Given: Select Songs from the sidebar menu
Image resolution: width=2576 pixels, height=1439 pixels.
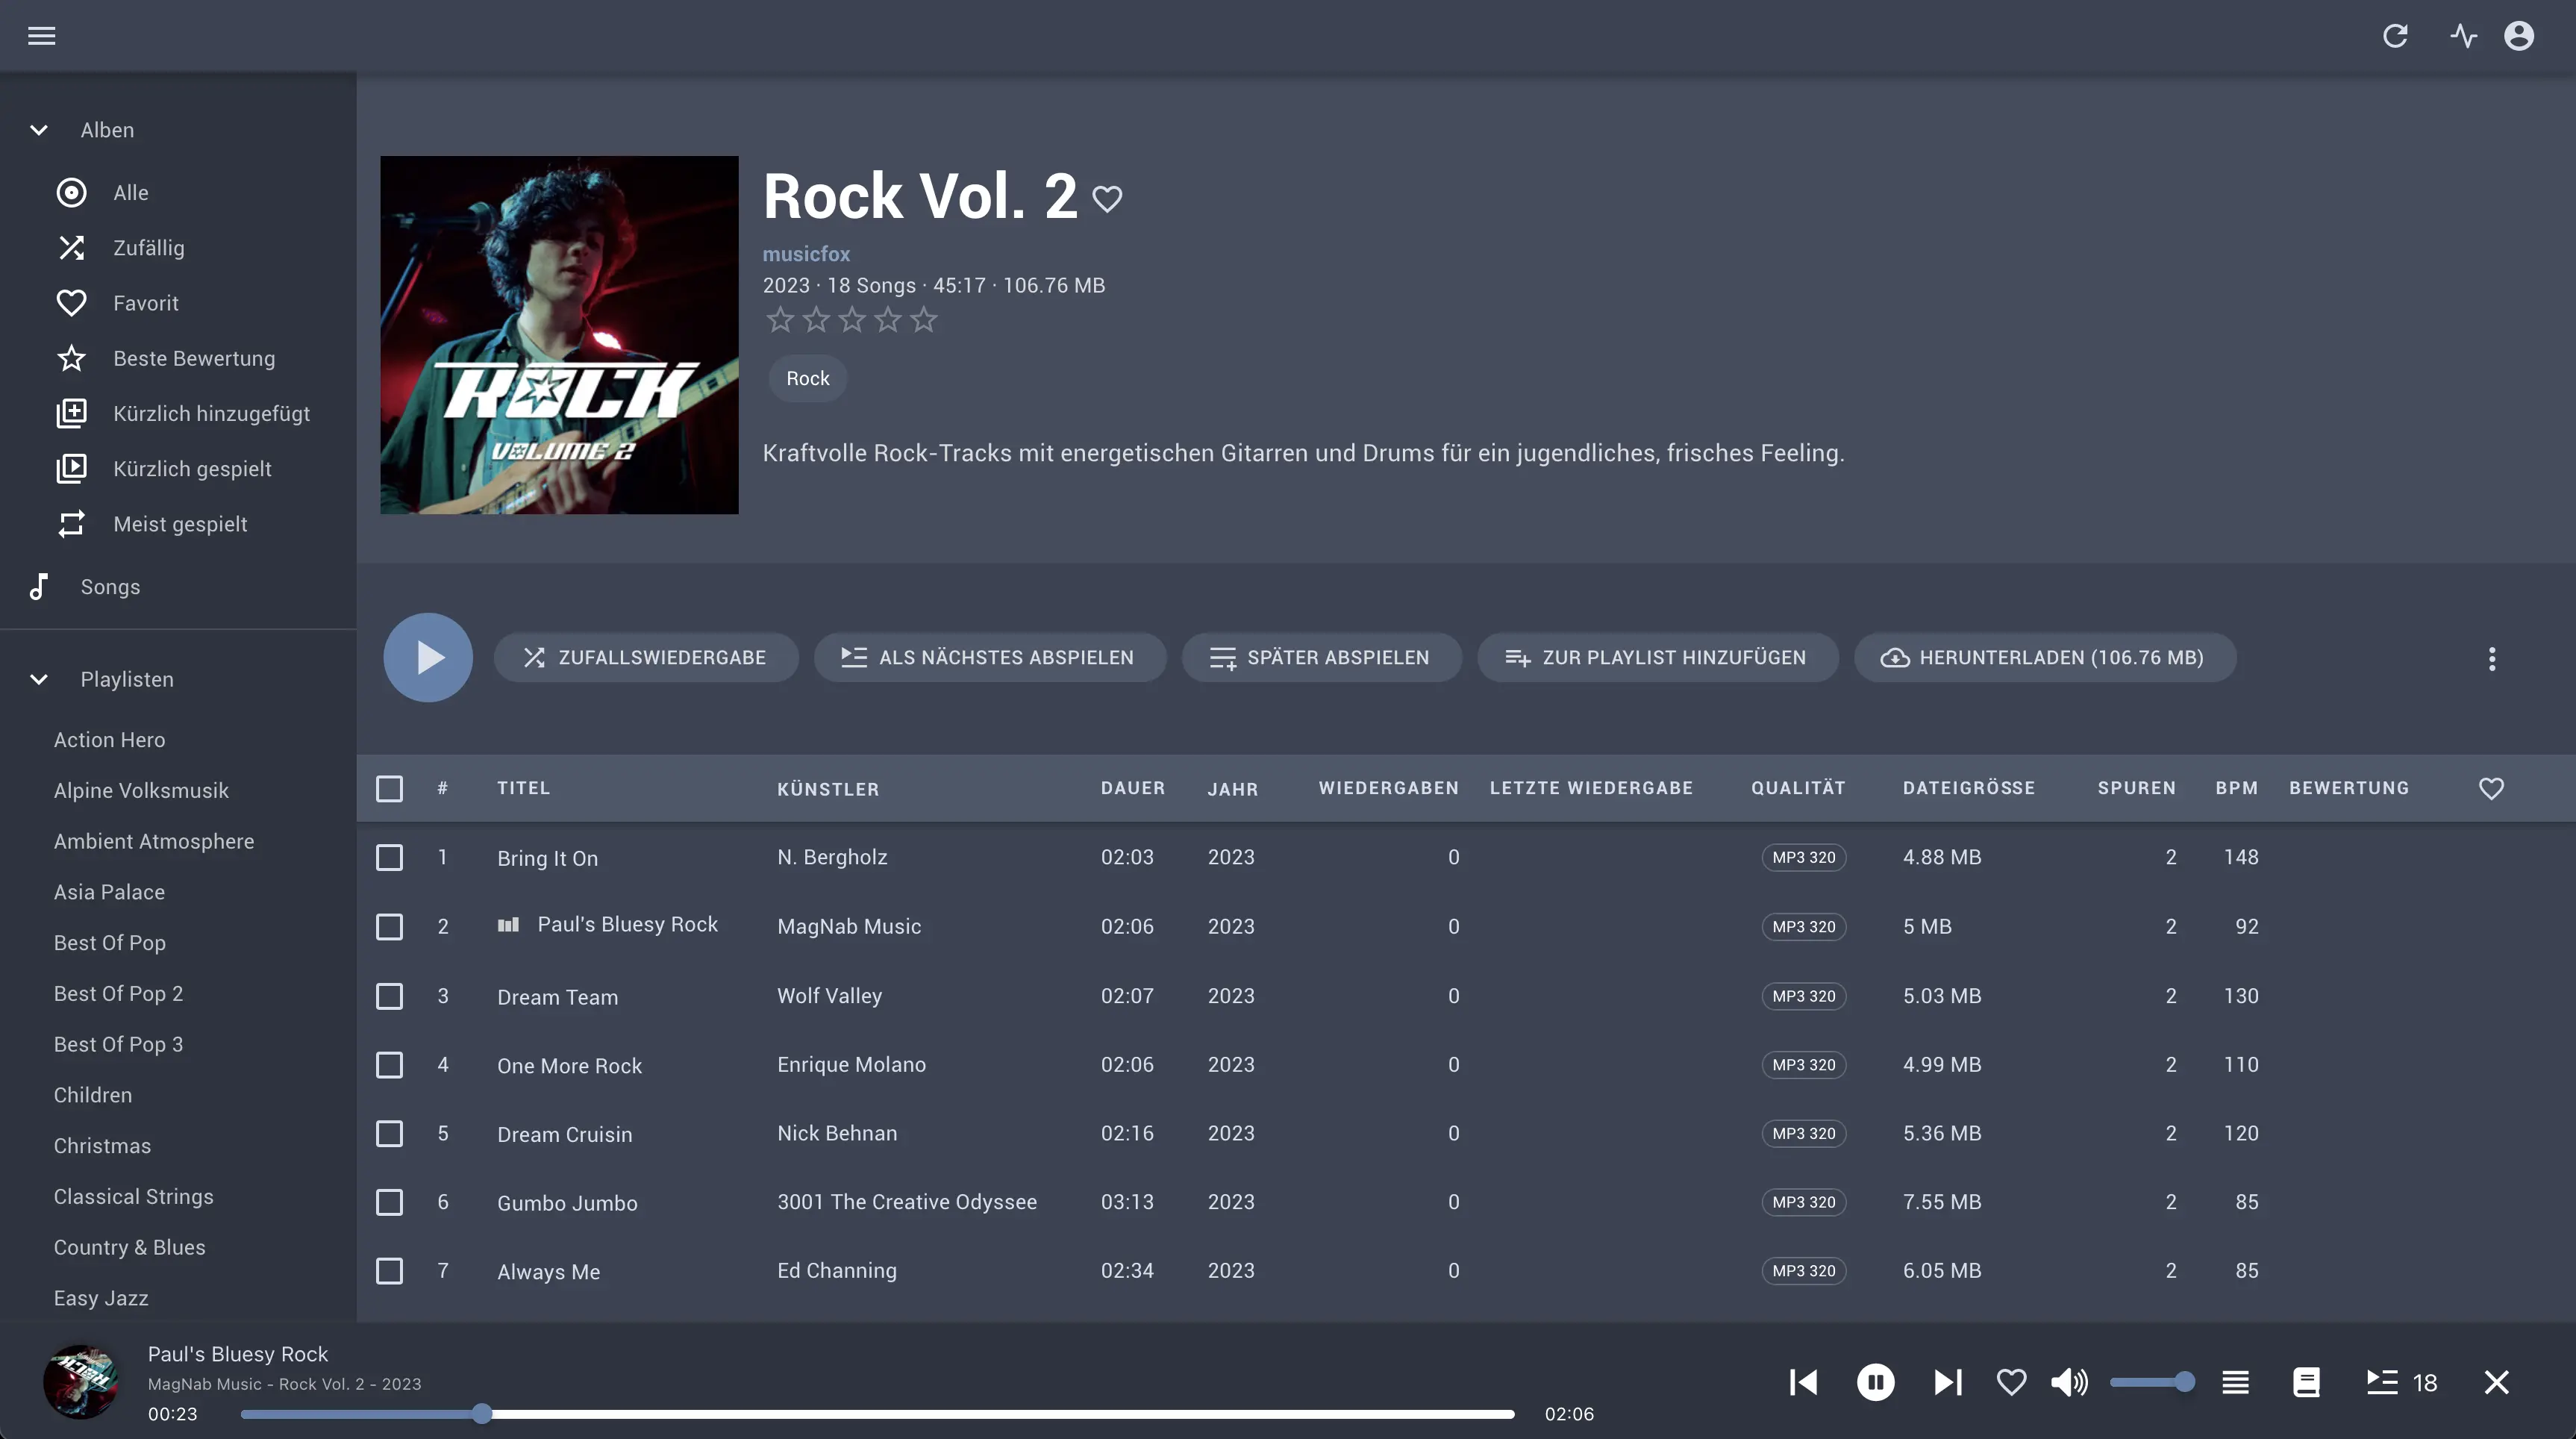Looking at the screenshot, I should point(110,586).
